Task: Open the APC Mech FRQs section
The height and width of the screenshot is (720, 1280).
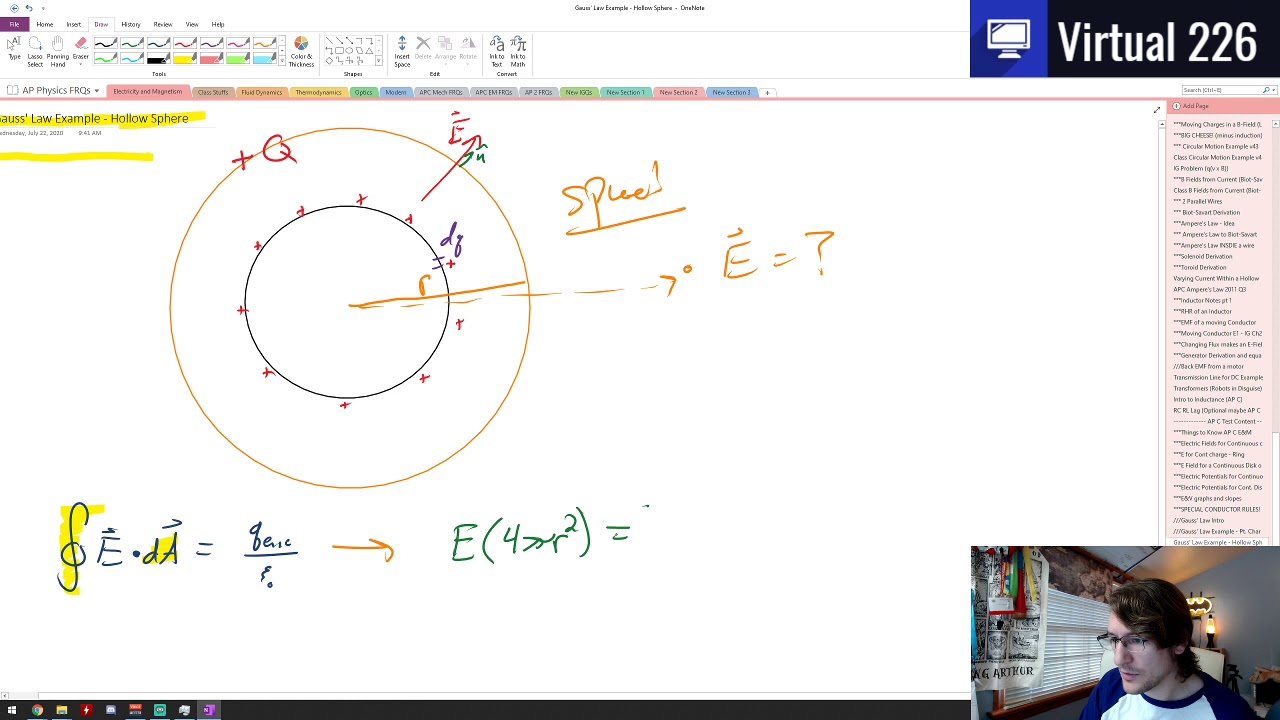Action: coord(441,92)
